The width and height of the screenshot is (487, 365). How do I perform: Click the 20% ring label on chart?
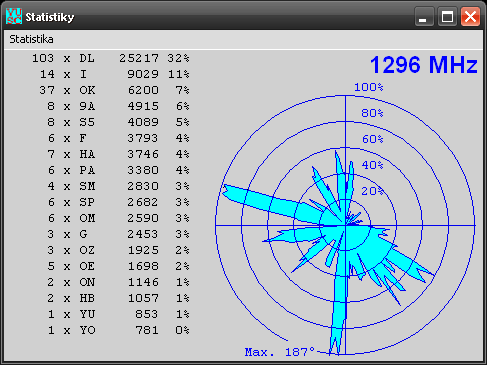coord(373,191)
